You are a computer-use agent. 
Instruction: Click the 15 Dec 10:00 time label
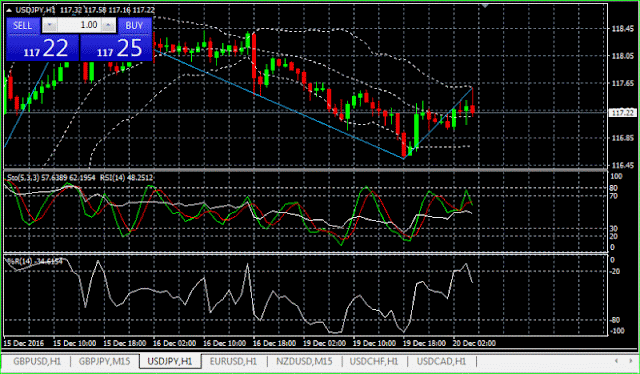pyautogui.click(x=75, y=343)
